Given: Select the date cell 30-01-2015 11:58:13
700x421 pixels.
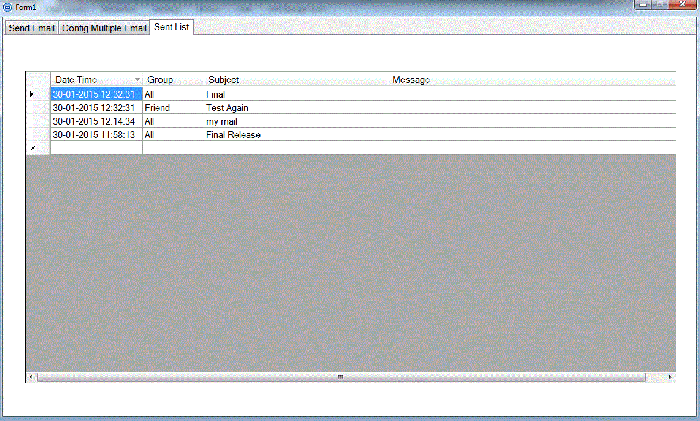Looking at the screenshot, I should point(96,134).
